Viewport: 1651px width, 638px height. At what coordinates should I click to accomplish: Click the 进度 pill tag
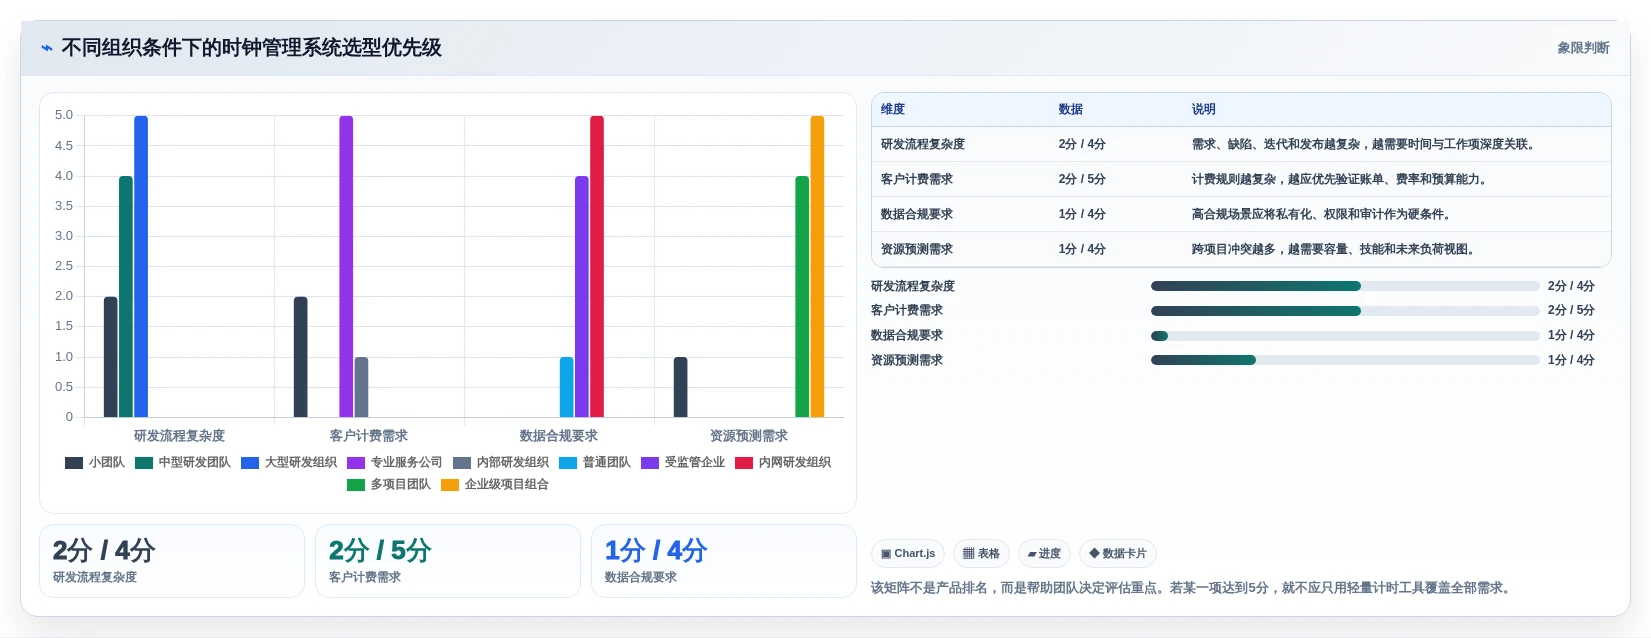1044,553
